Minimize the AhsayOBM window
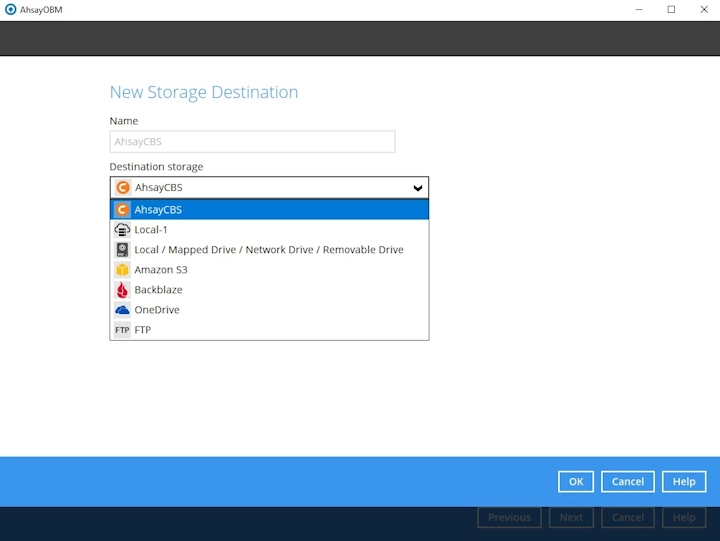Screen dimensions: 720x541 [639, 10]
